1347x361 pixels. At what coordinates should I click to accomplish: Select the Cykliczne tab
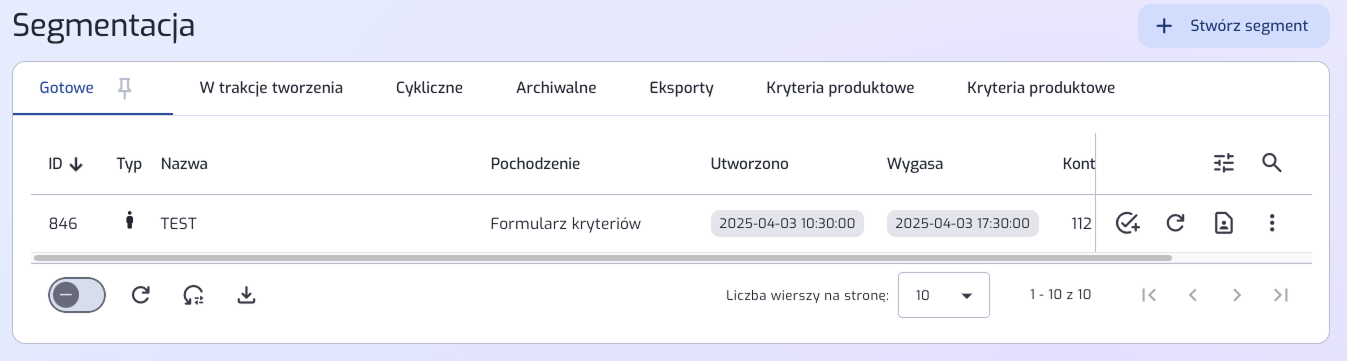(x=429, y=88)
